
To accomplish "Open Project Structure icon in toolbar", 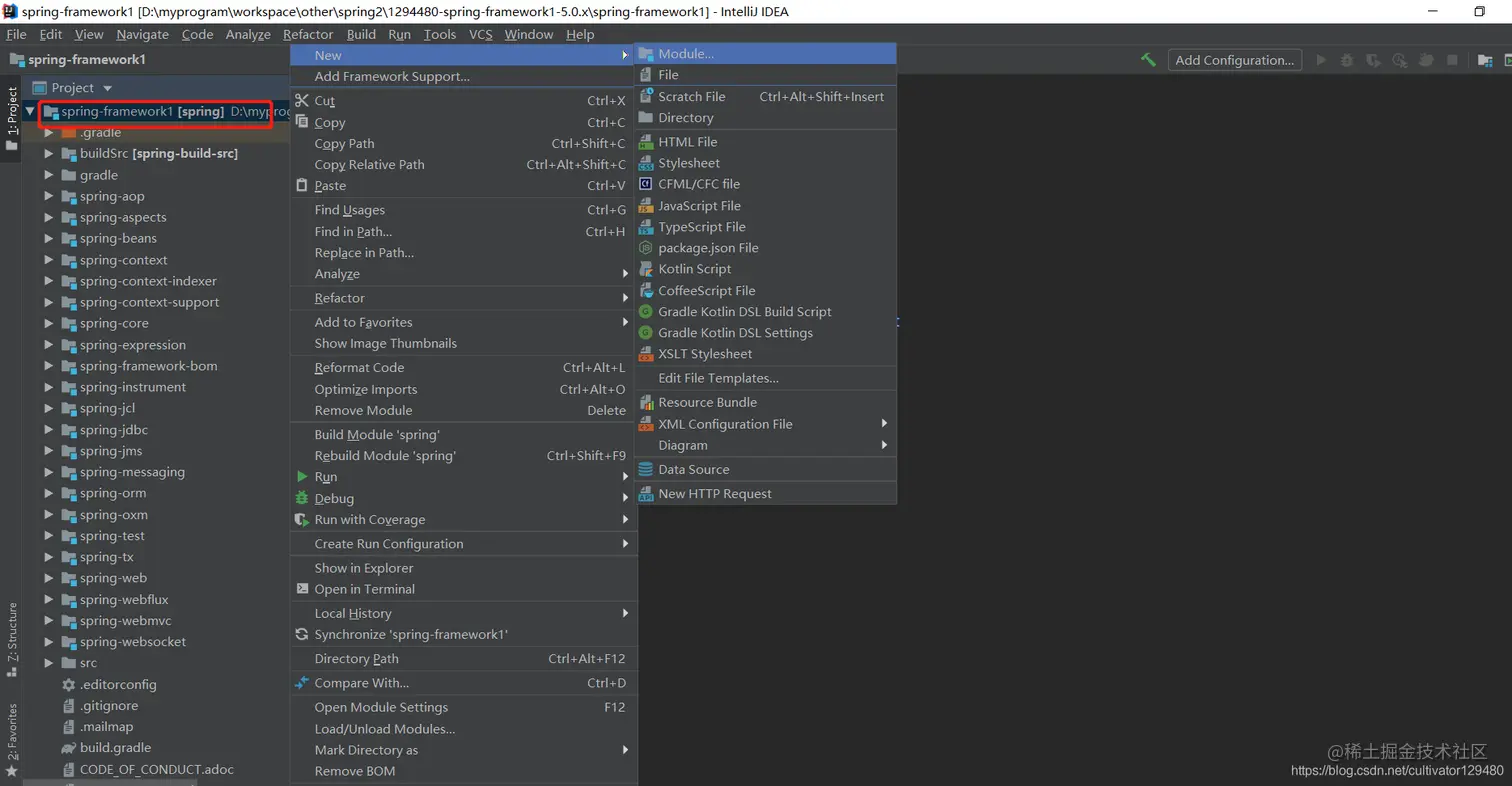I will pos(1486,60).
